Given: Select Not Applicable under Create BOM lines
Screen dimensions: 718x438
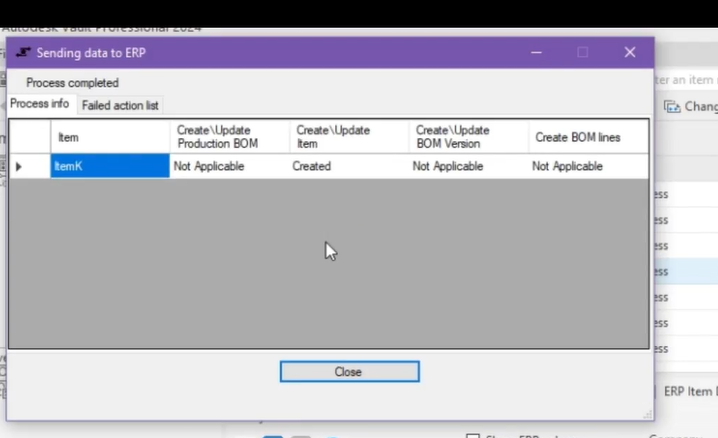Looking at the screenshot, I should (587, 167).
